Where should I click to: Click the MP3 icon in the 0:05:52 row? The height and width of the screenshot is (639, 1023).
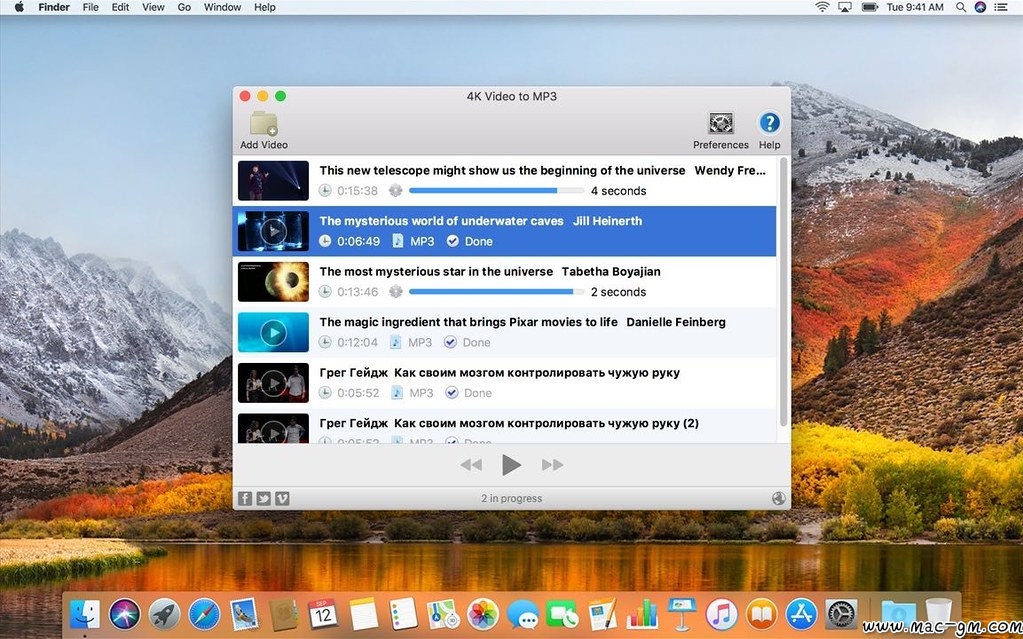coord(397,393)
